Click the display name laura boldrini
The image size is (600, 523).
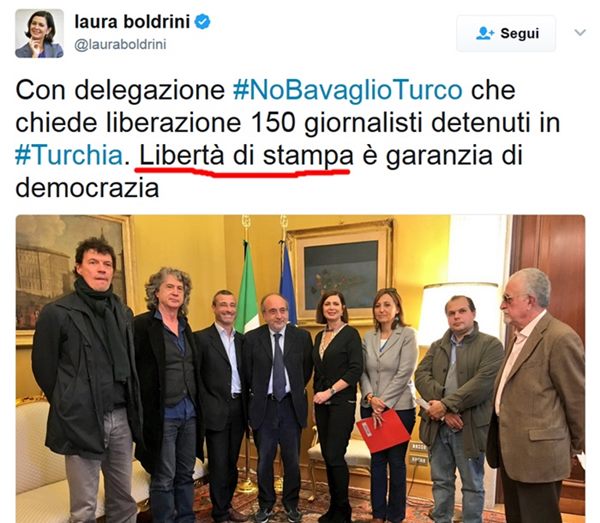point(132,22)
